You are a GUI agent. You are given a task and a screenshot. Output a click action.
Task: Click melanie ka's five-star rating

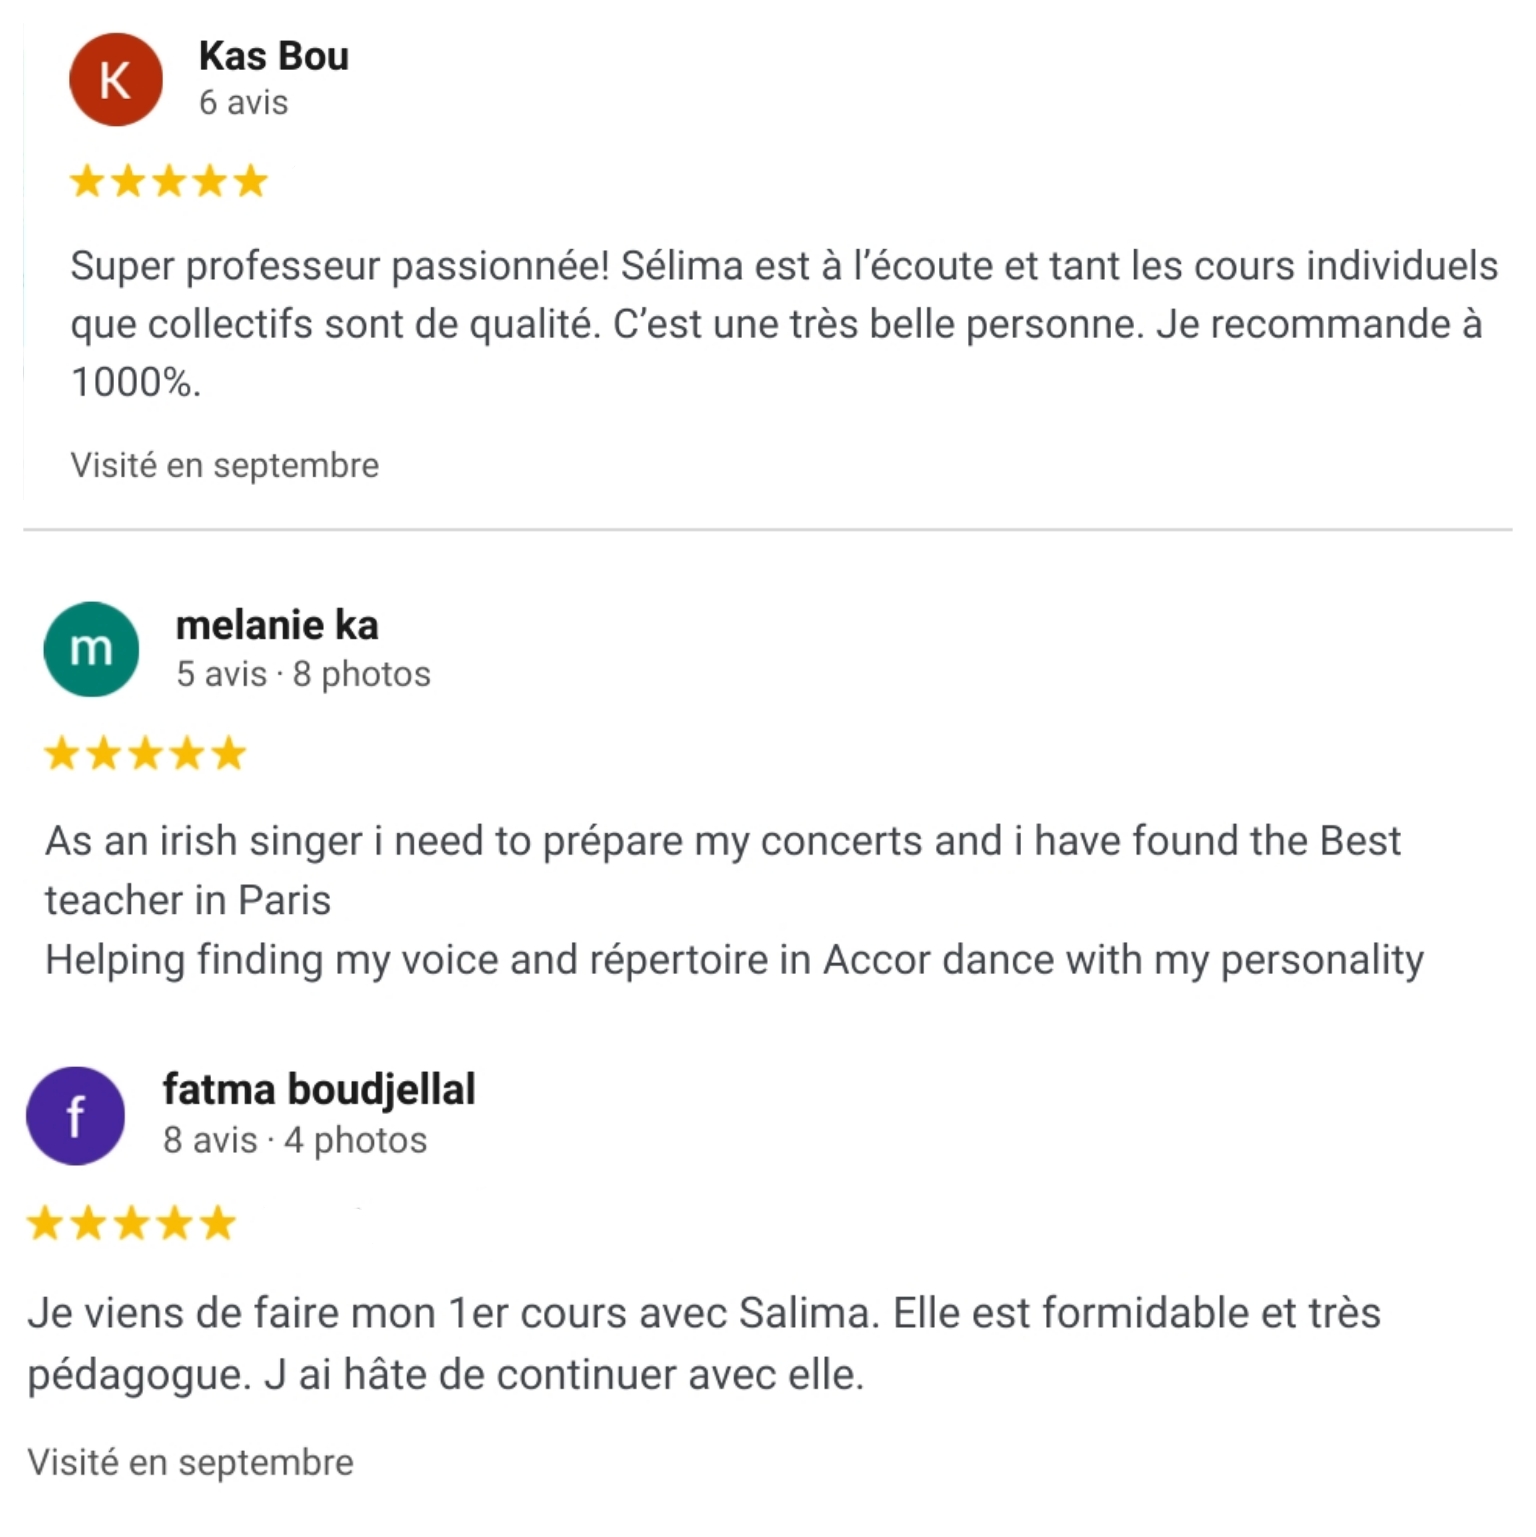pyautogui.click(x=145, y=753)
